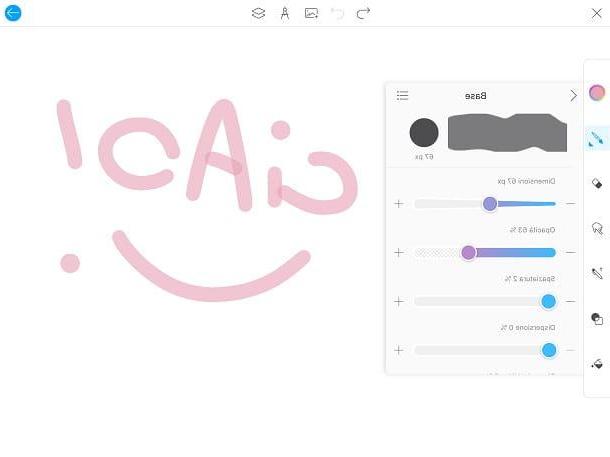This screenshot has width=610, height=457.
Task: Click the blue back arrow button
Action: coord(13,13)
